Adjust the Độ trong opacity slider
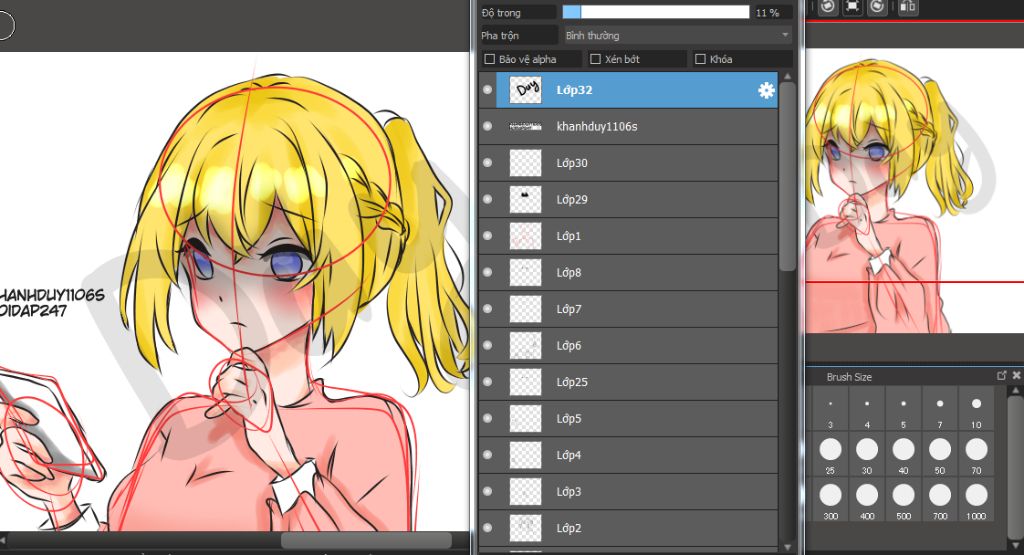The height and width of the screenshot is (555, 1024). coord(656,12)
